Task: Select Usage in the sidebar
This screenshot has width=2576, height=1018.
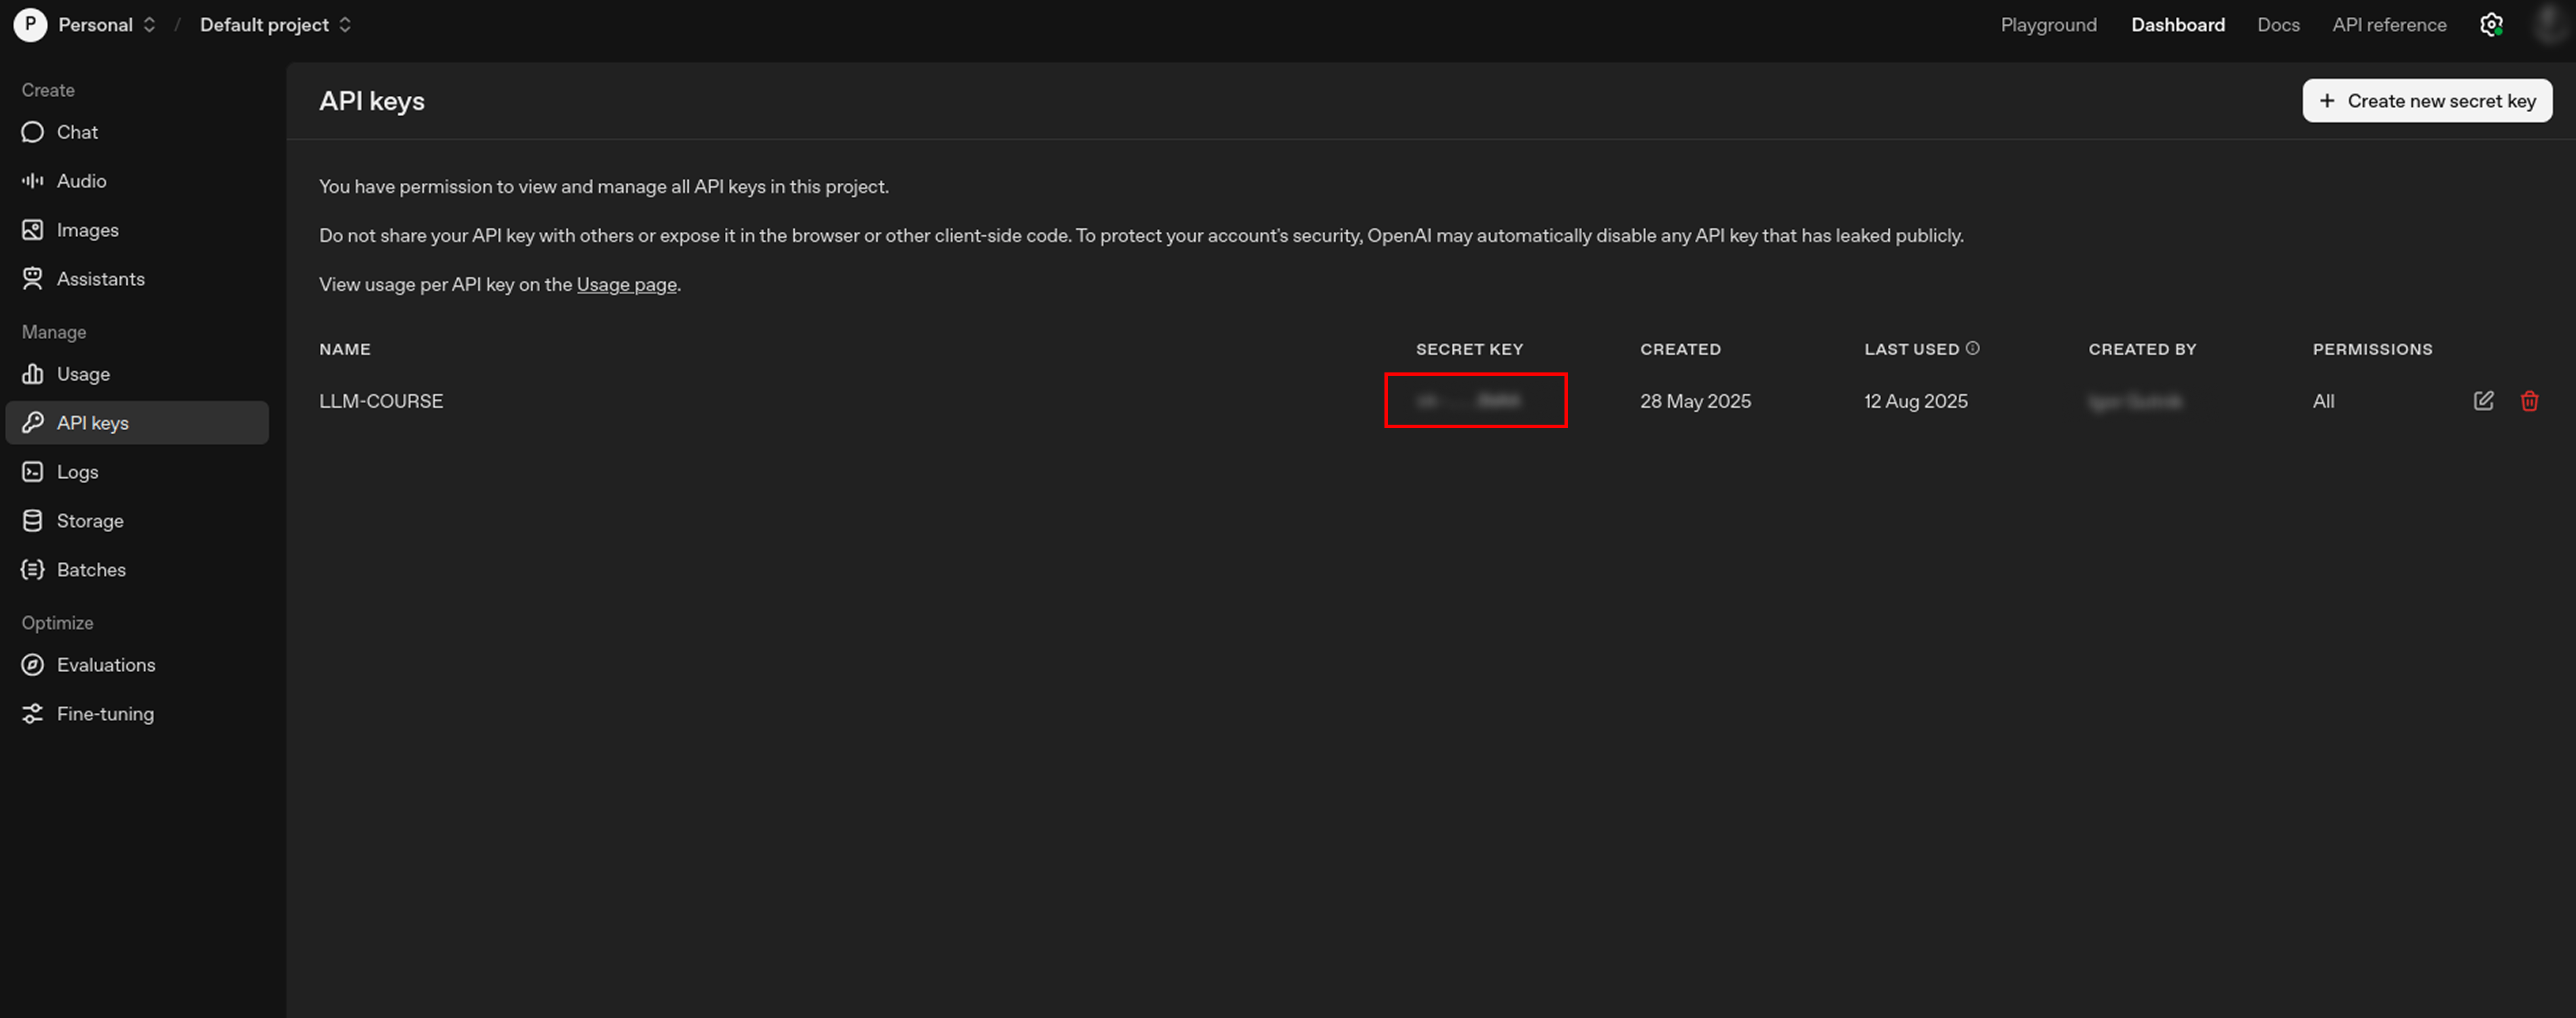Action: point(137,374)
